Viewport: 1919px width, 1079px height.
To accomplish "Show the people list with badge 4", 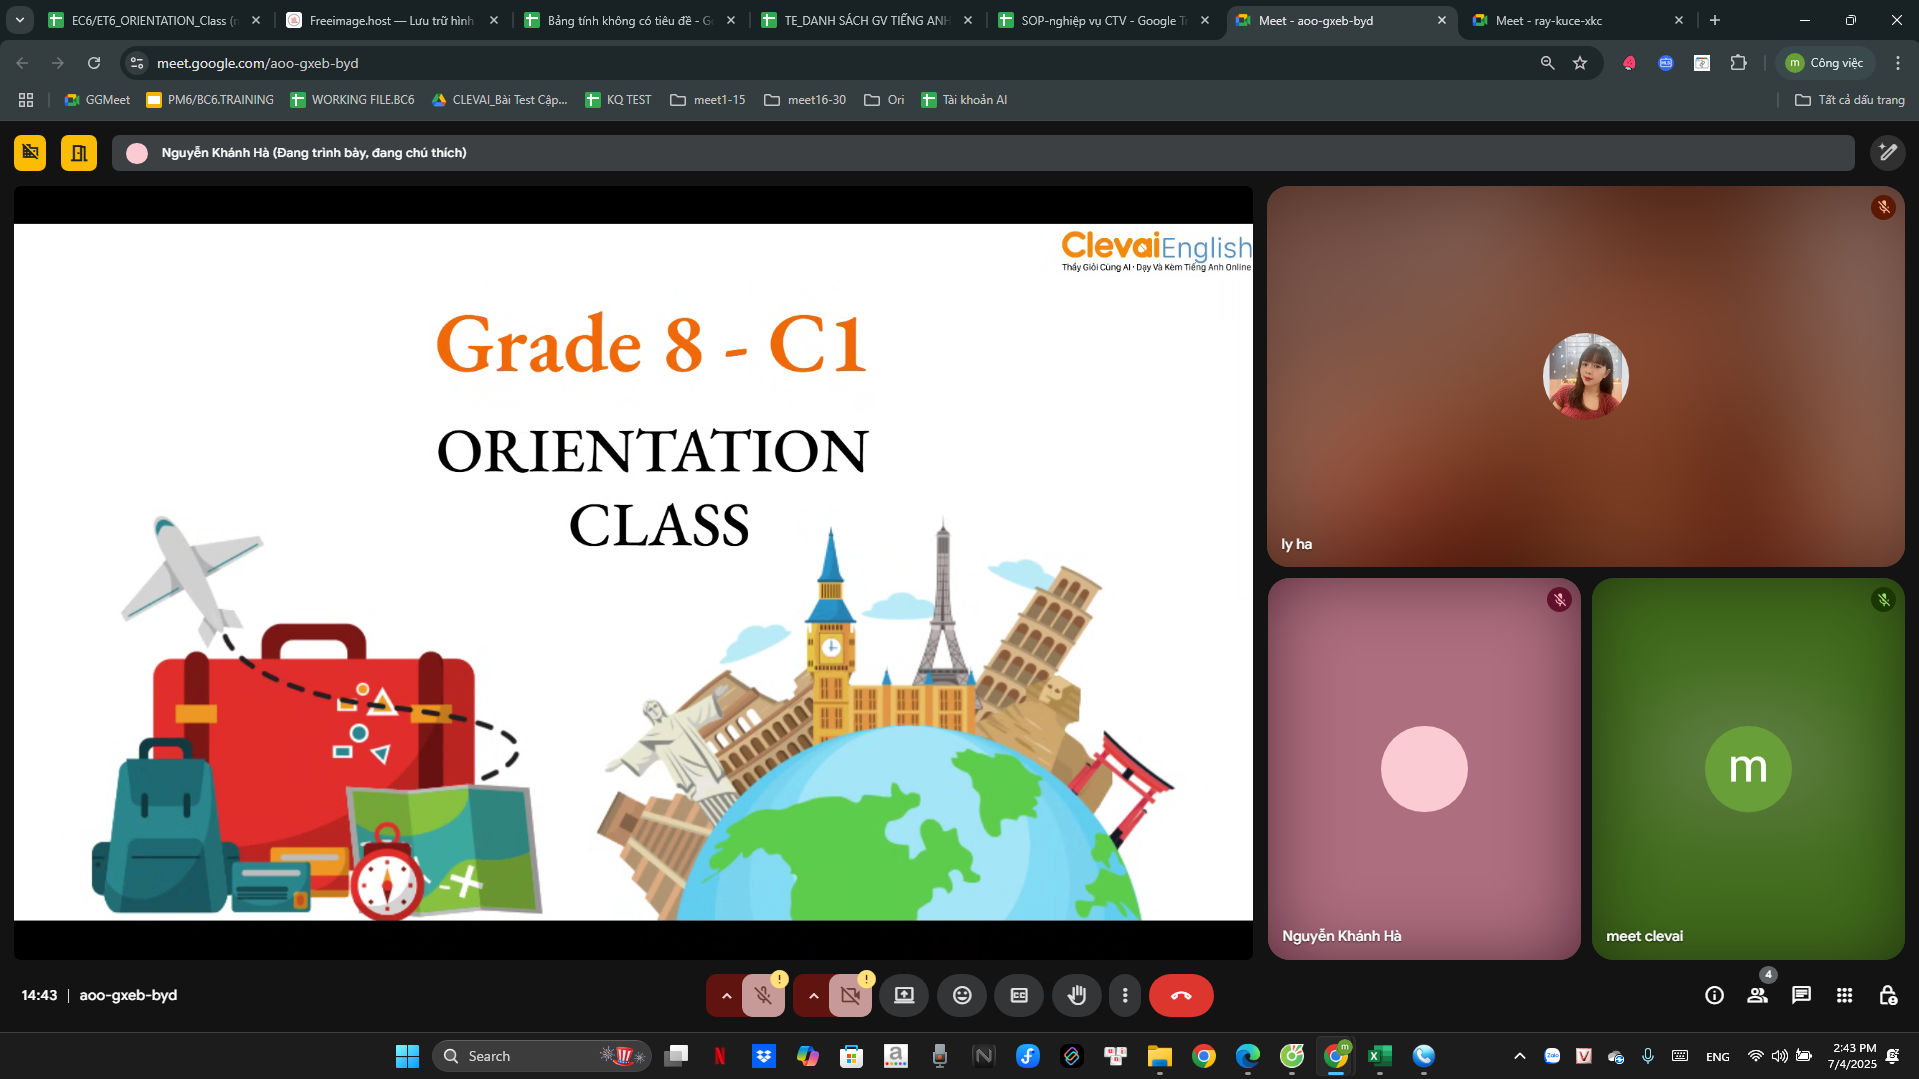I will 1757,995.
